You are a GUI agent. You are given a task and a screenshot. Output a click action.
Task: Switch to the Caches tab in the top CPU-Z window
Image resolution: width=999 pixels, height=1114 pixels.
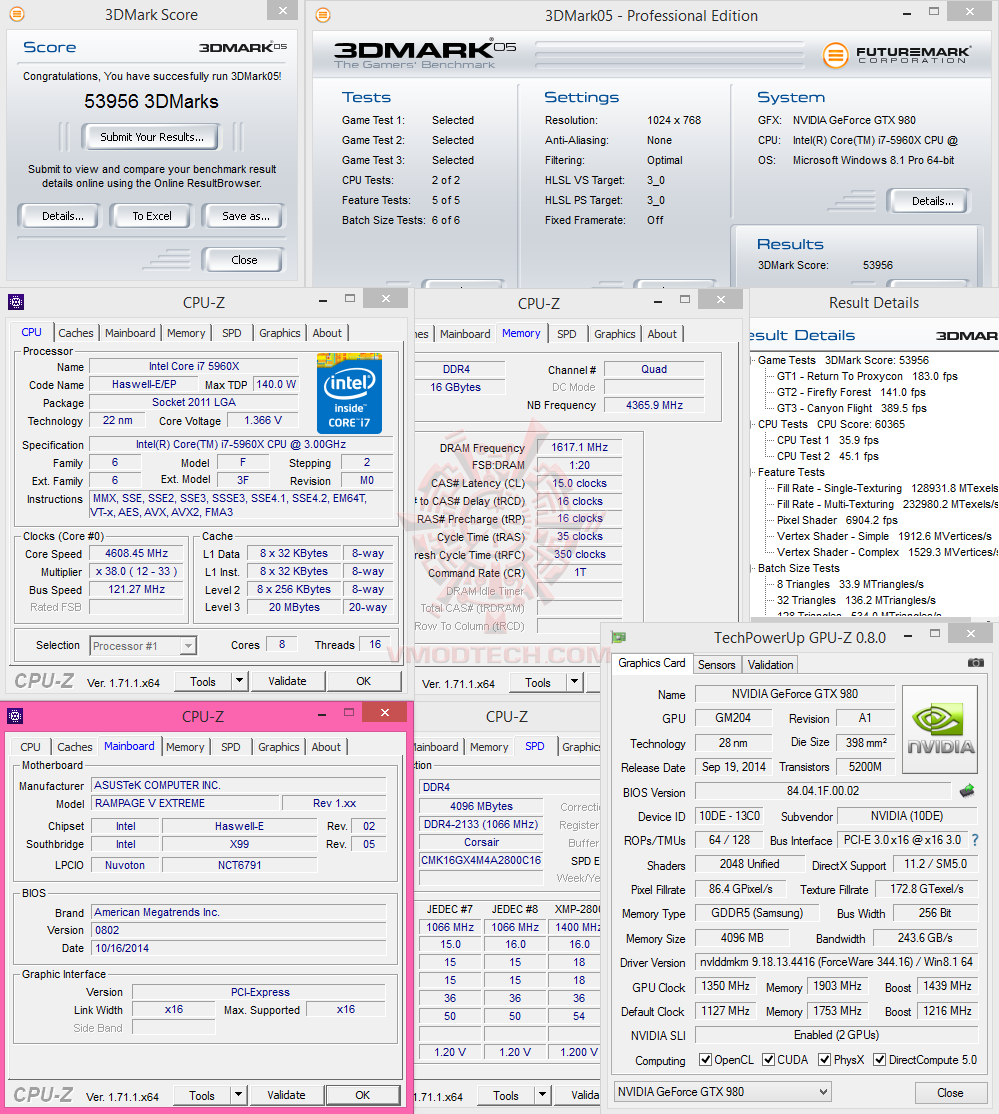point(76,332)
